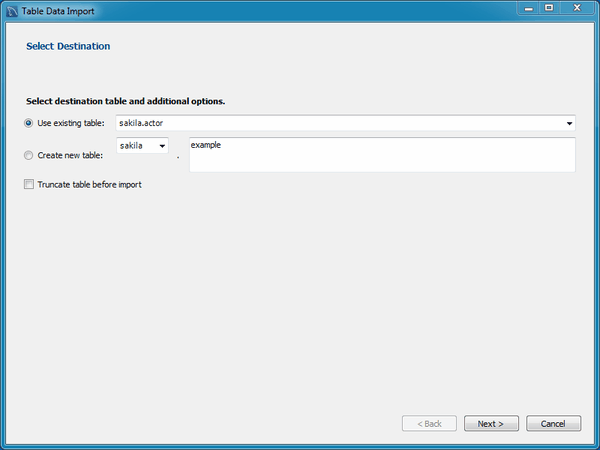Click the "Create new table:" label text
Image resolution: width=600 pixels, height=450 pixels.
point(70,155)
